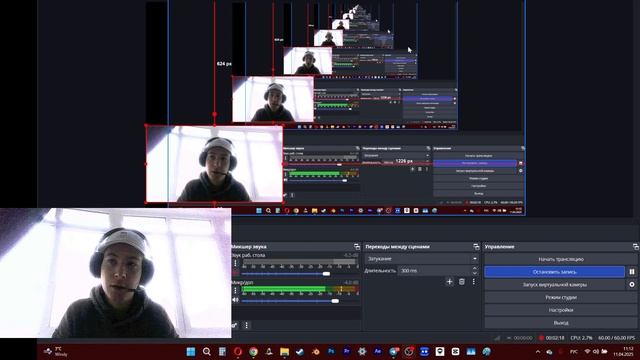
Task: Click the Переходы между сценами panel title
Action: [x=397, y=247]
